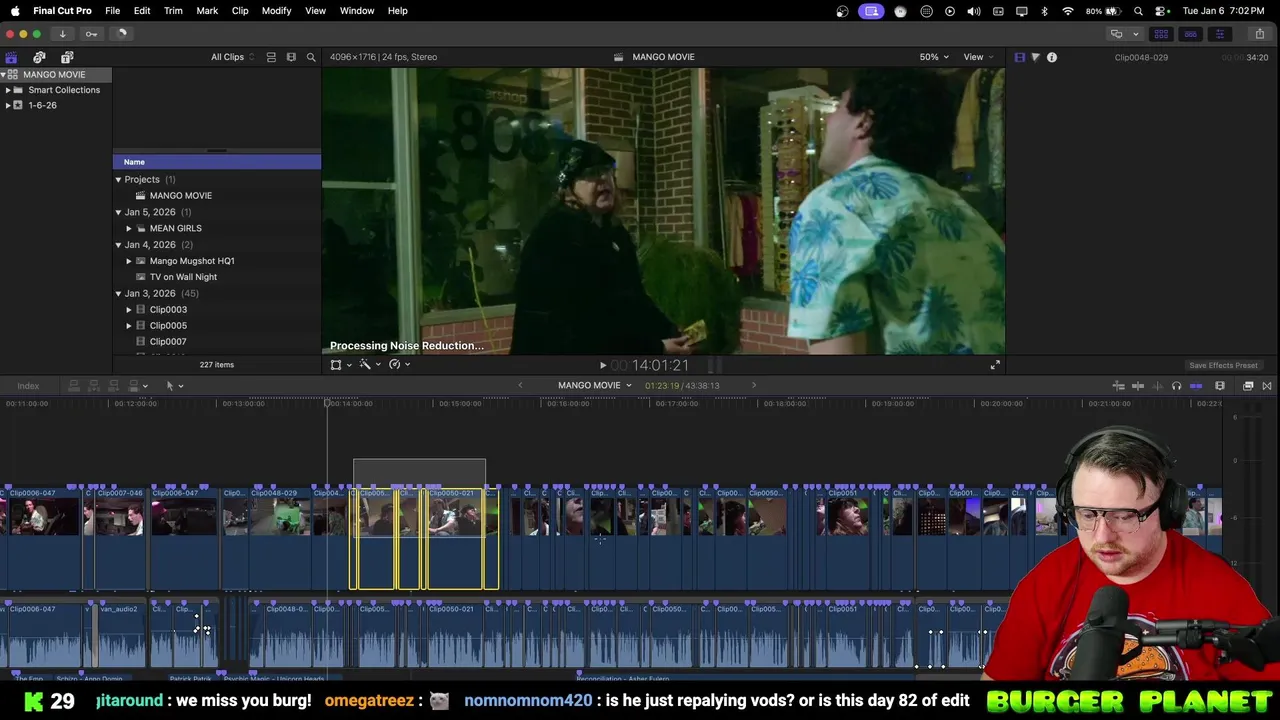Viewport: 1280px width, 720px height.
Task: Open the Edit menu
Action: coord(142,11)
